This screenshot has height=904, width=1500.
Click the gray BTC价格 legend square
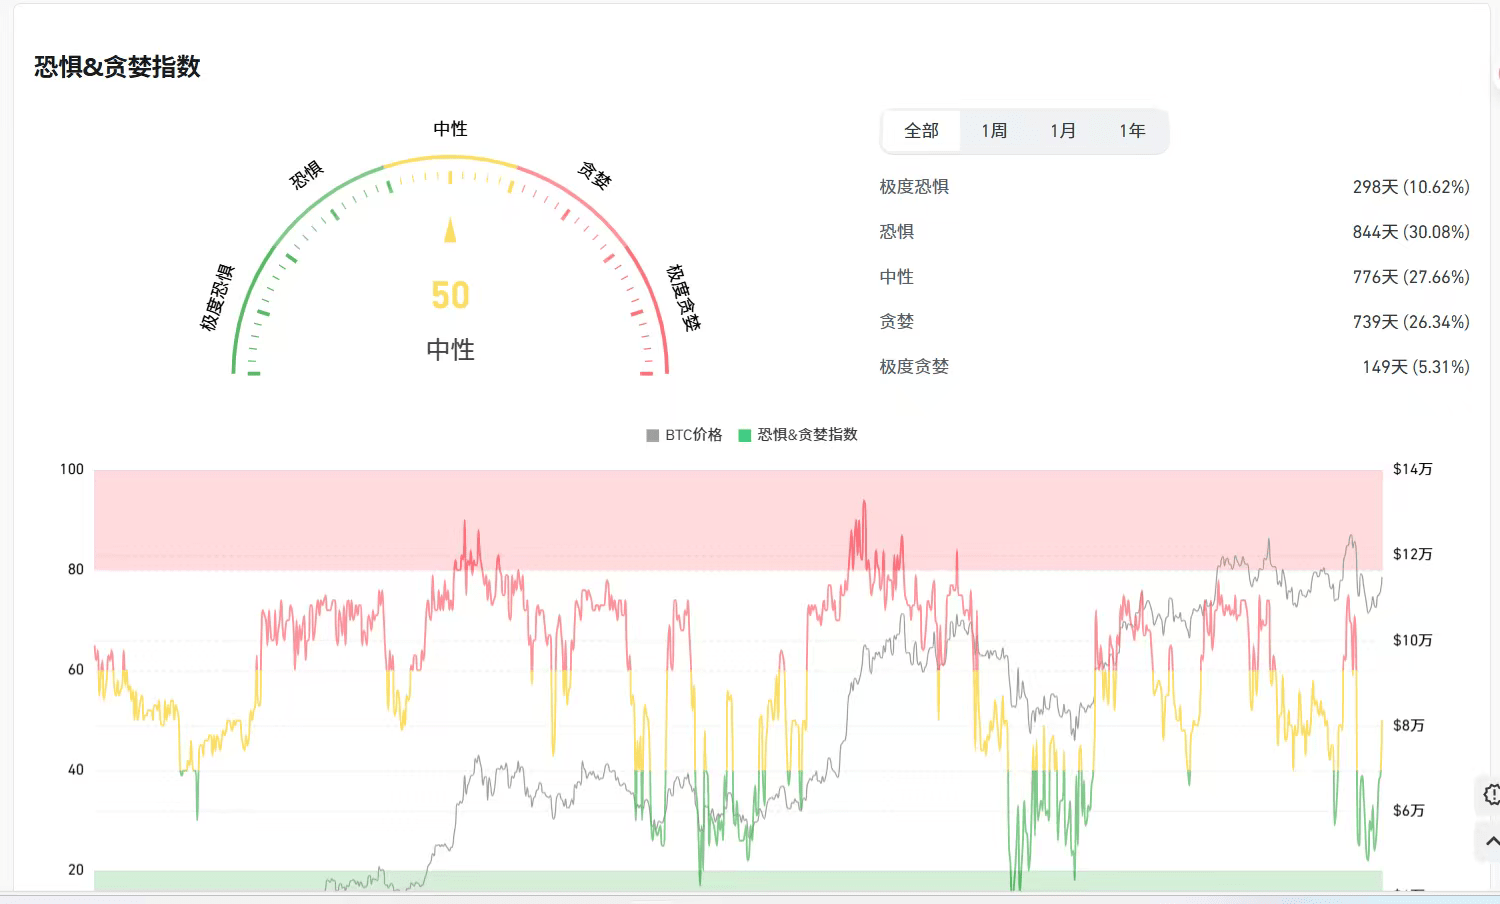click(x=653, y=435)
